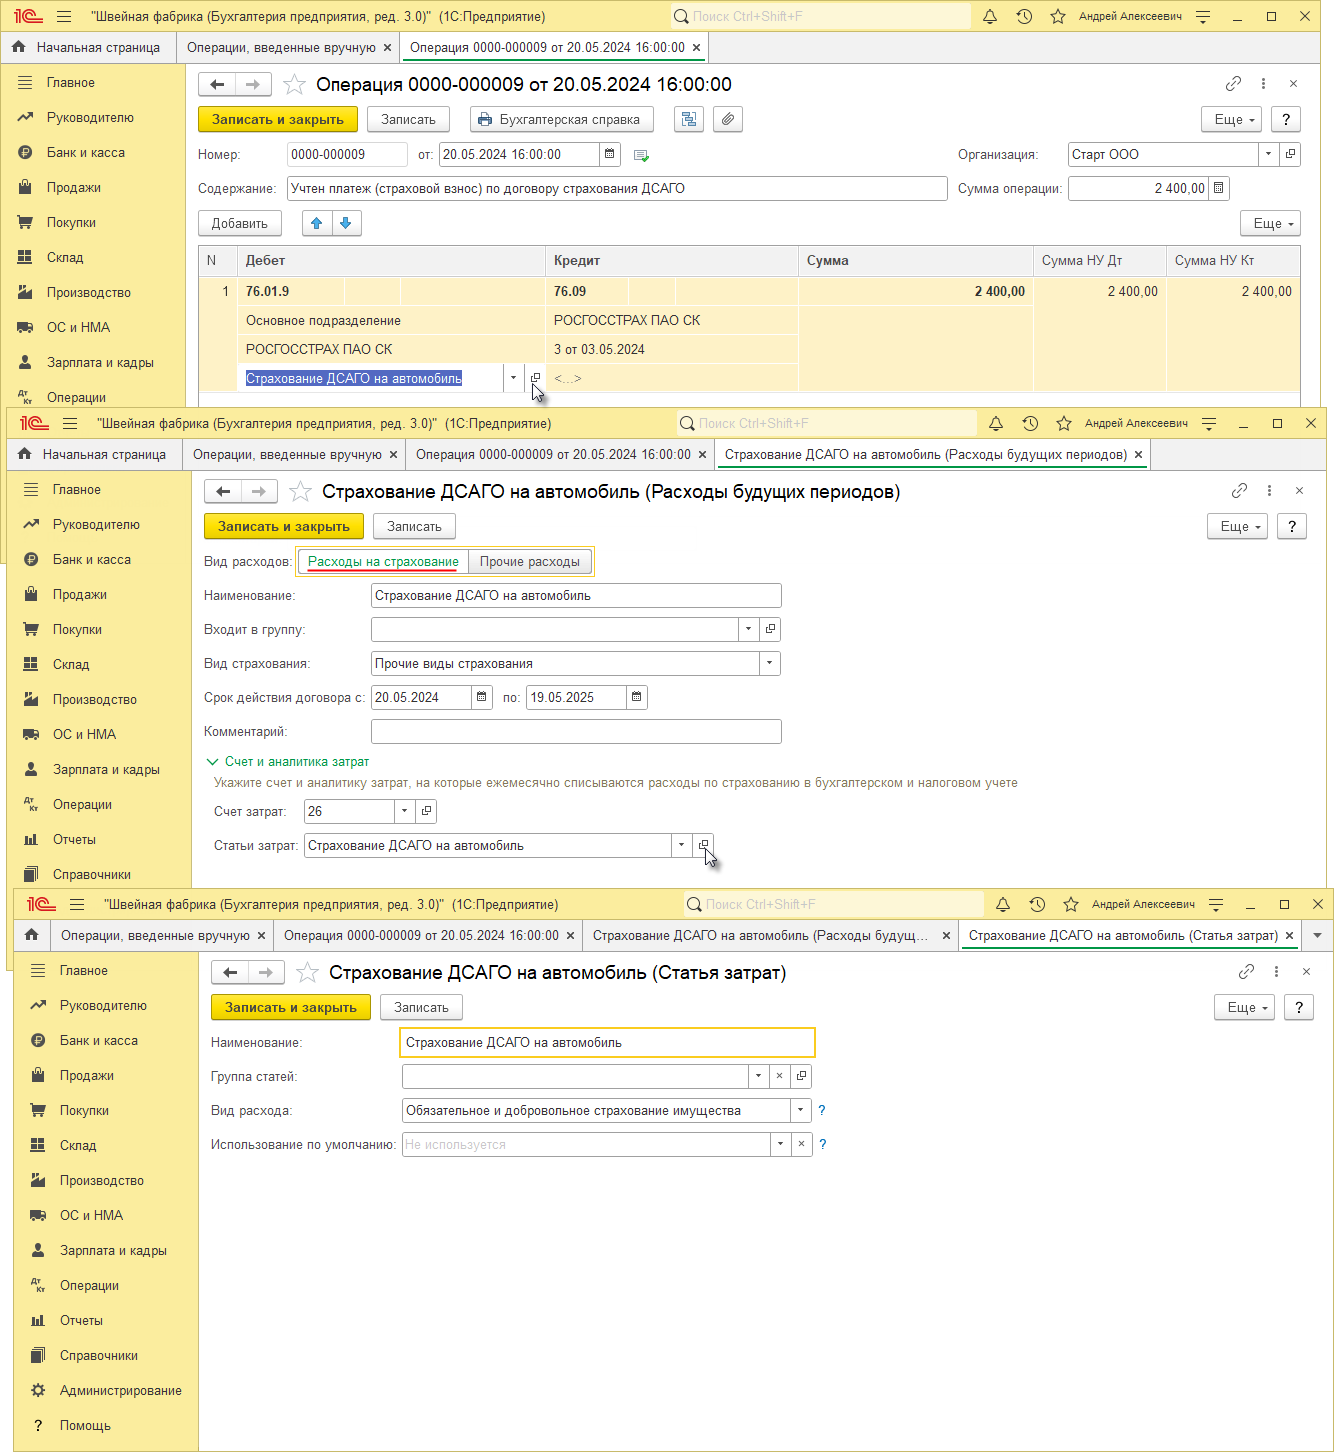Open Начальная страница tab in top window
The image size is (1336, 1454).
click(x=88, y=47)
